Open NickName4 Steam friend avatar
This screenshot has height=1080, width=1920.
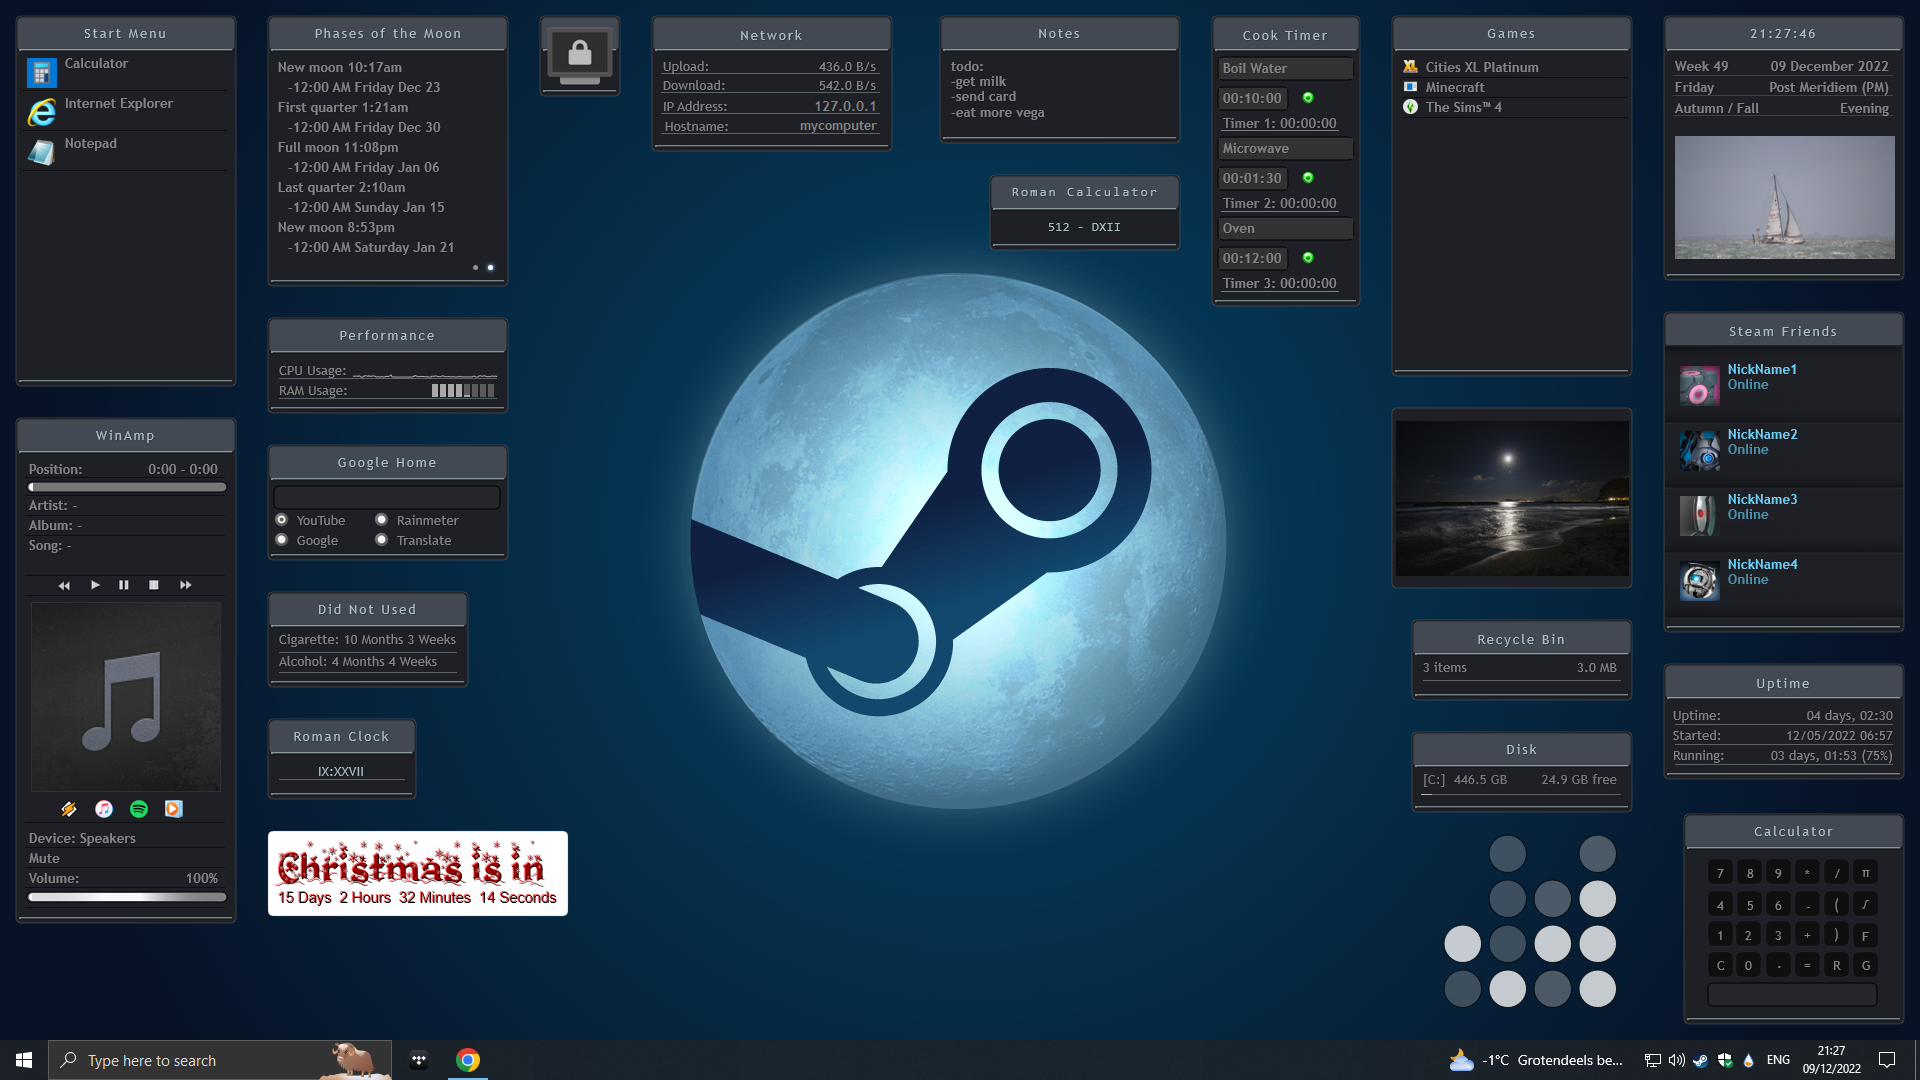1699,580
